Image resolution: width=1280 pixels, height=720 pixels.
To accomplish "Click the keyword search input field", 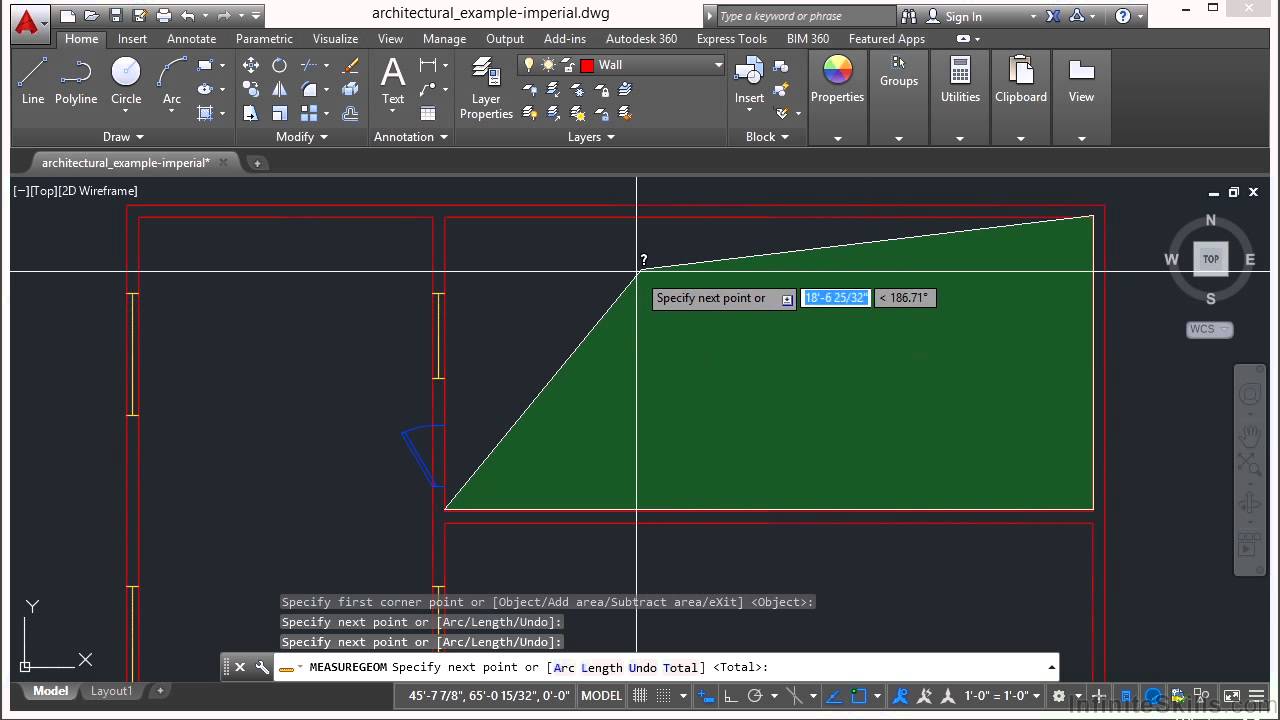I will [806, 16].
